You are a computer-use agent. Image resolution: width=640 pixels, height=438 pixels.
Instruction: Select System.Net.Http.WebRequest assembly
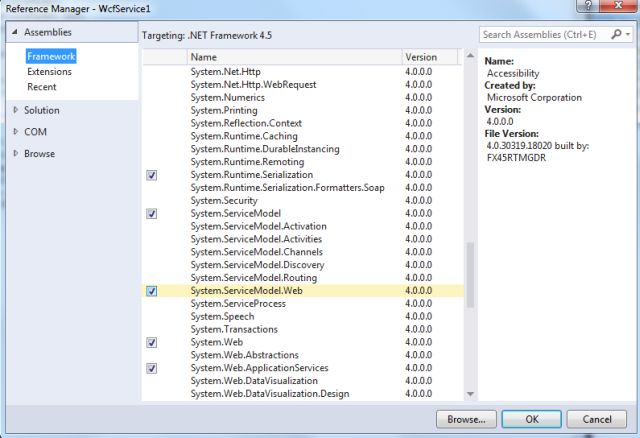pos(303,85)
